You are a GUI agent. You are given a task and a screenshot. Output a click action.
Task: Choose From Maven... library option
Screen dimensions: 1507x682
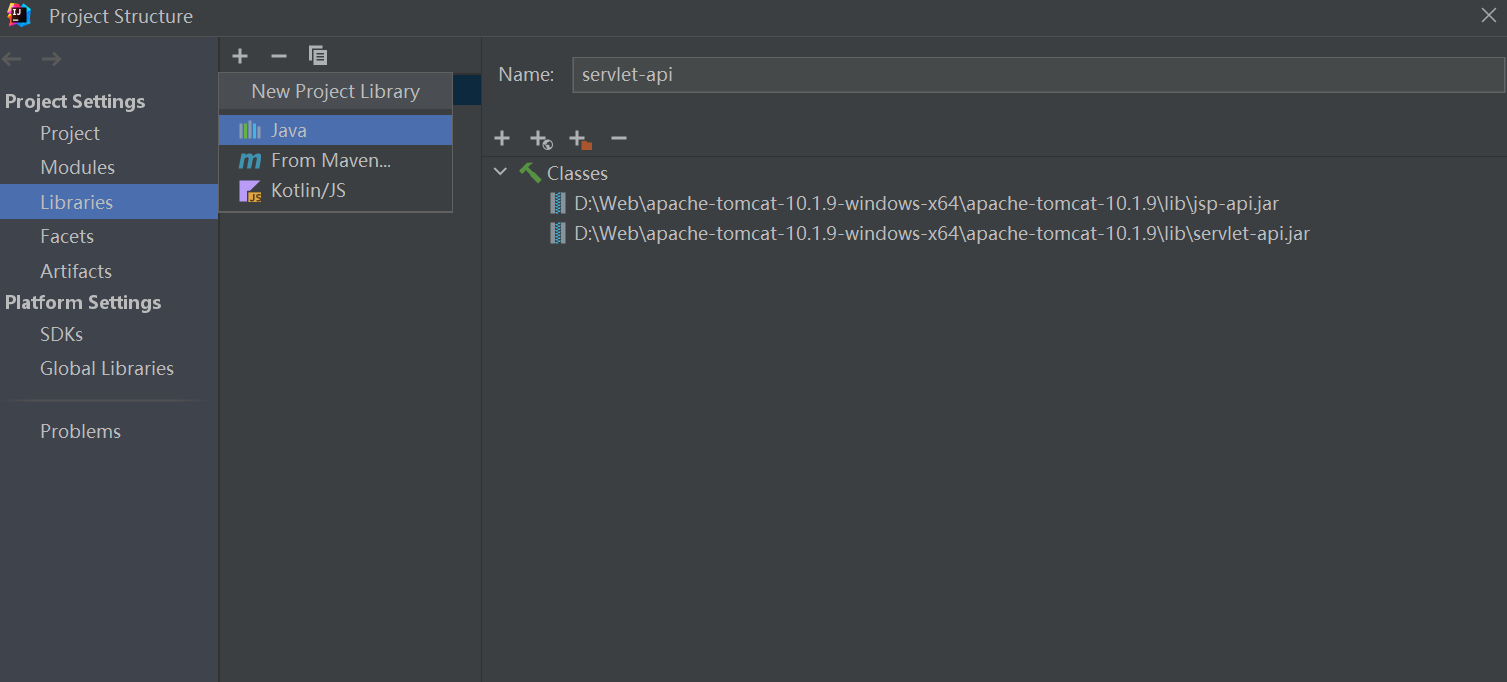(x=336, y=160)
